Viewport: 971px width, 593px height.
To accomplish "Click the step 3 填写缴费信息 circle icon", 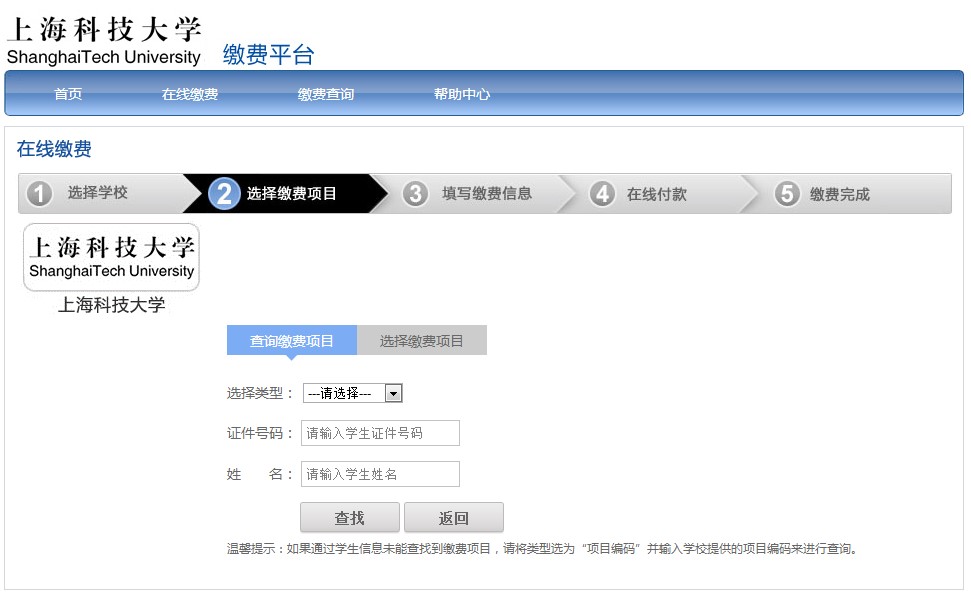I will point(416,193).
